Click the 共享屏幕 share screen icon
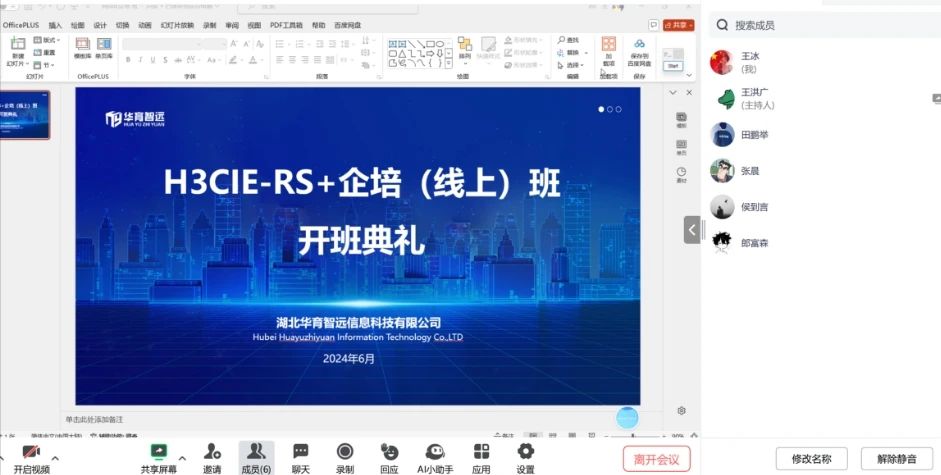 [x=159, y=452]
